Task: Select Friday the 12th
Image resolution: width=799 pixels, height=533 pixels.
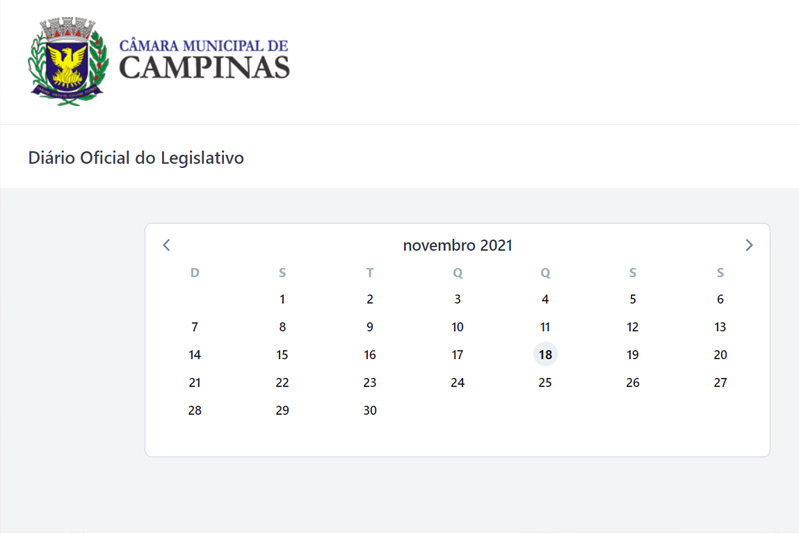Action: point(632,327)
